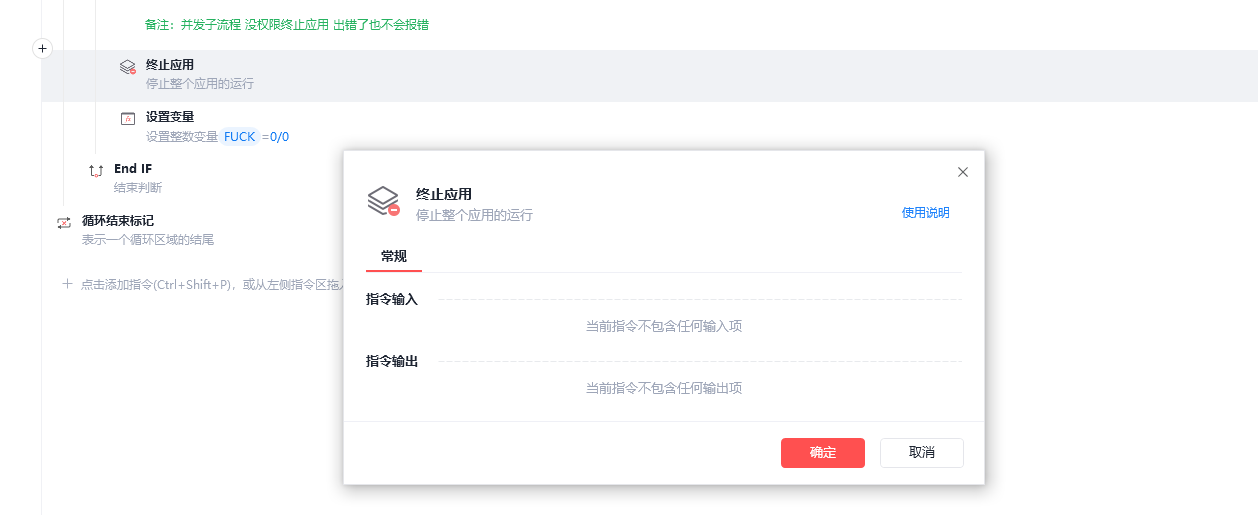Switch to the 常规 tab

tap(394, 257)
